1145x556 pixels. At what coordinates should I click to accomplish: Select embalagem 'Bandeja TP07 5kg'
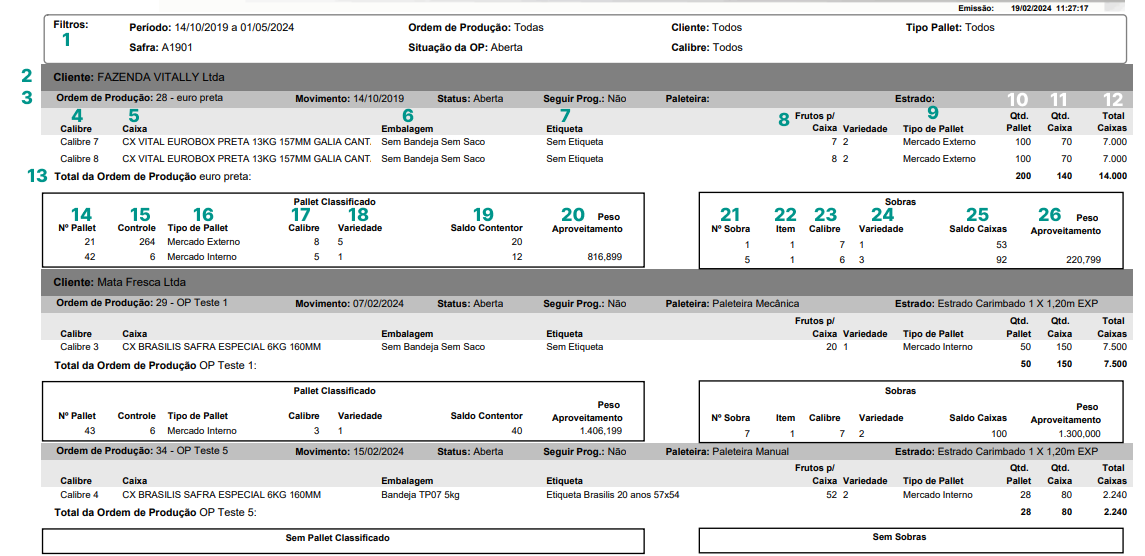(x=421, y=495)
